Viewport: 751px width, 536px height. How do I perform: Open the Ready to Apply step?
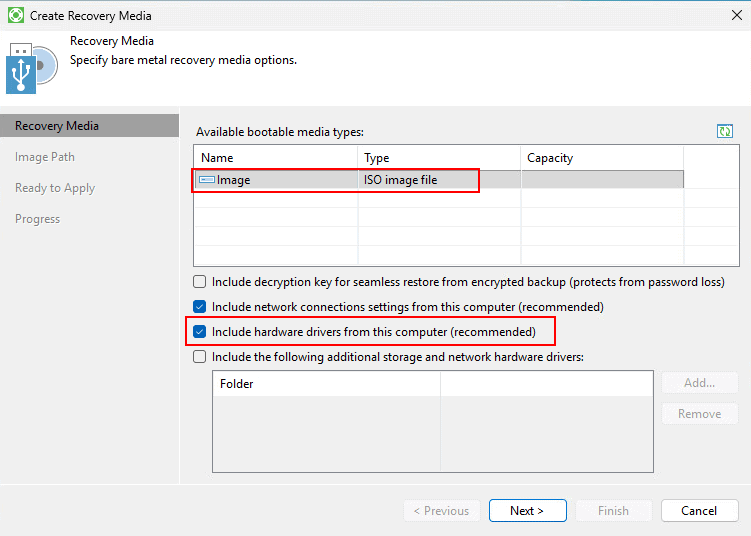click(x=55, y=188)
